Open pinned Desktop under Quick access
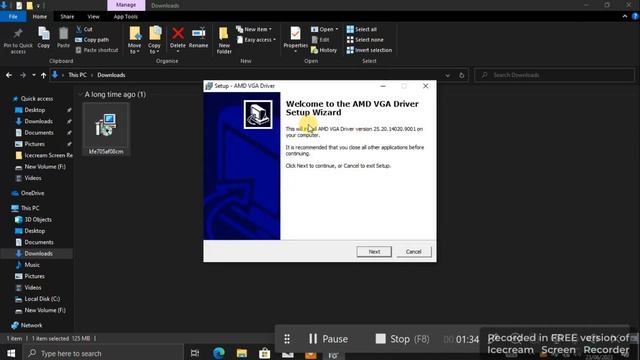640x360 pixels. pos(35,110)
